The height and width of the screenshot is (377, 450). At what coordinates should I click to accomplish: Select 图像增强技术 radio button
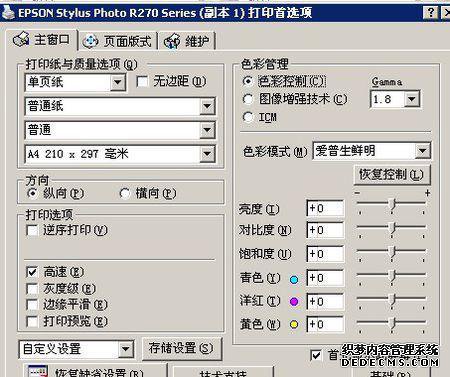(248, 99)
